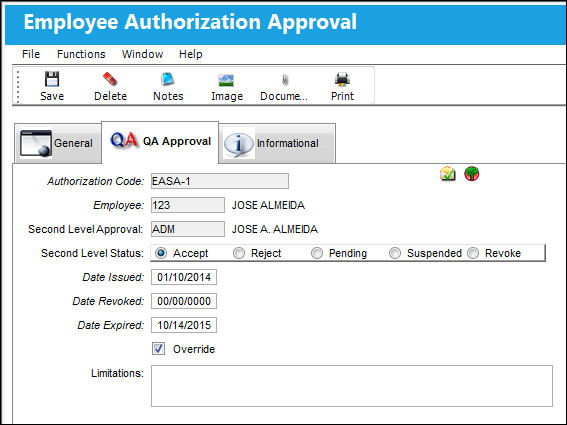Click inside the Limitations text box
This screenshot has height=425, width=567.
[x=352, y=386]
